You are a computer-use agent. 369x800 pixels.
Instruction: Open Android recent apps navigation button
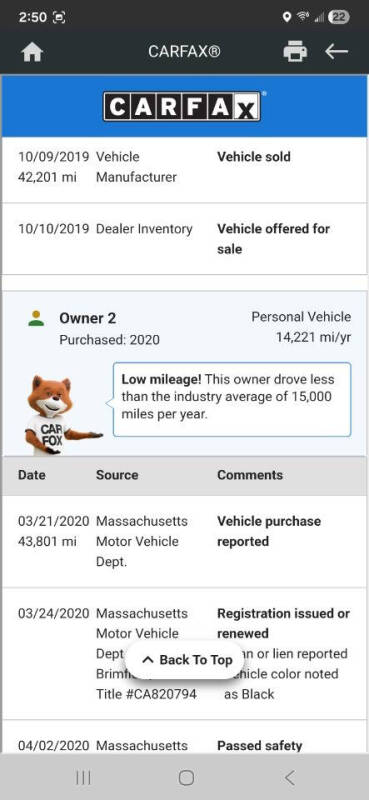(83, 778)
